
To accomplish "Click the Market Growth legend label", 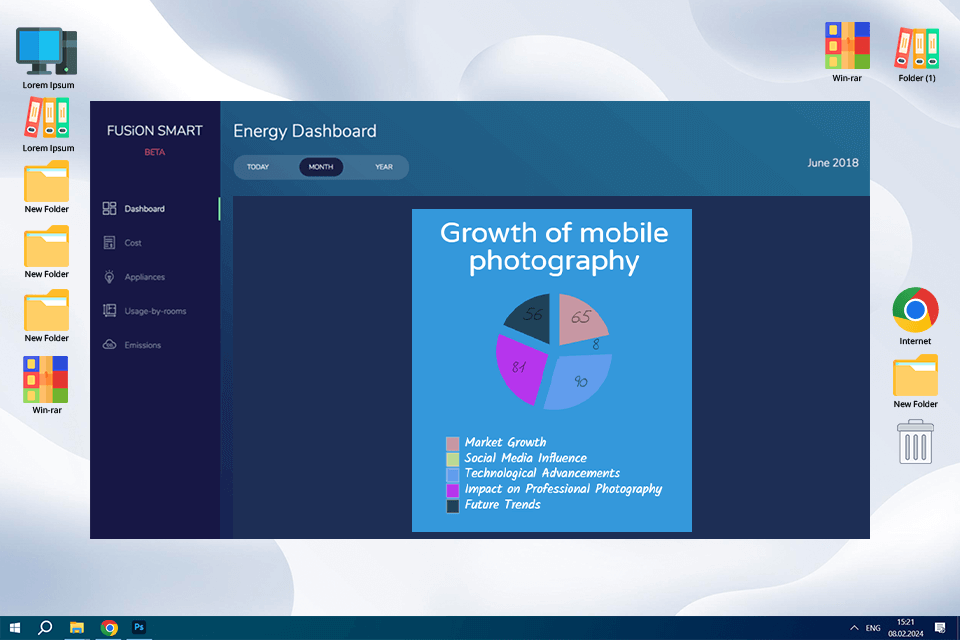I will 505,442.
